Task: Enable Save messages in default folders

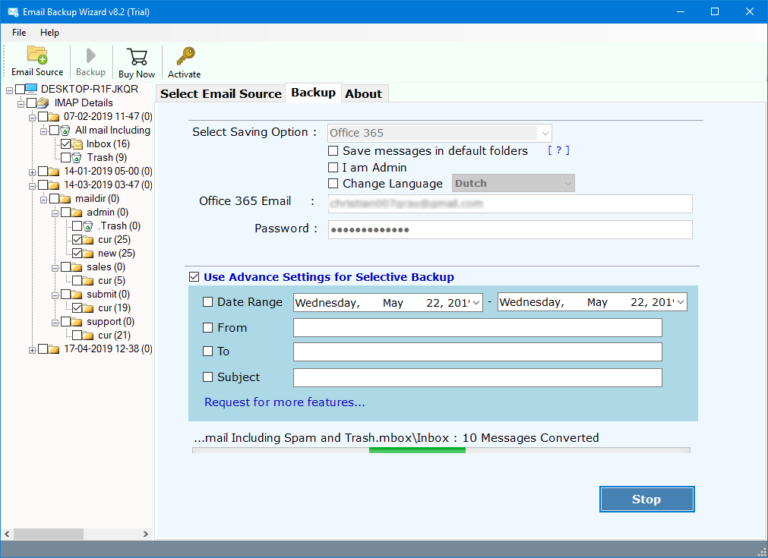Action: click(333, 151)
